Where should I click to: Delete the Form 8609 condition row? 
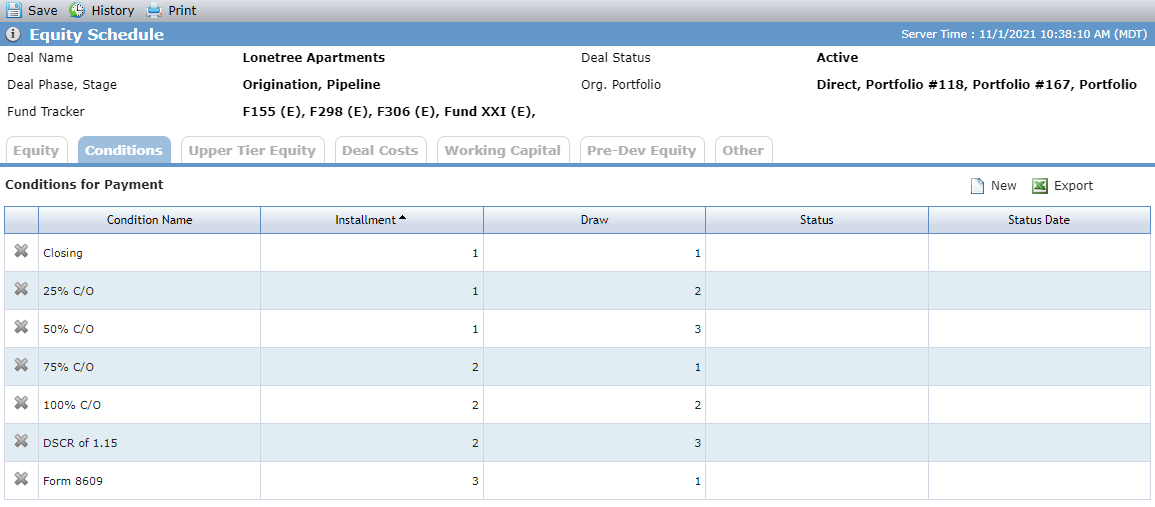[x=21, y=478]
